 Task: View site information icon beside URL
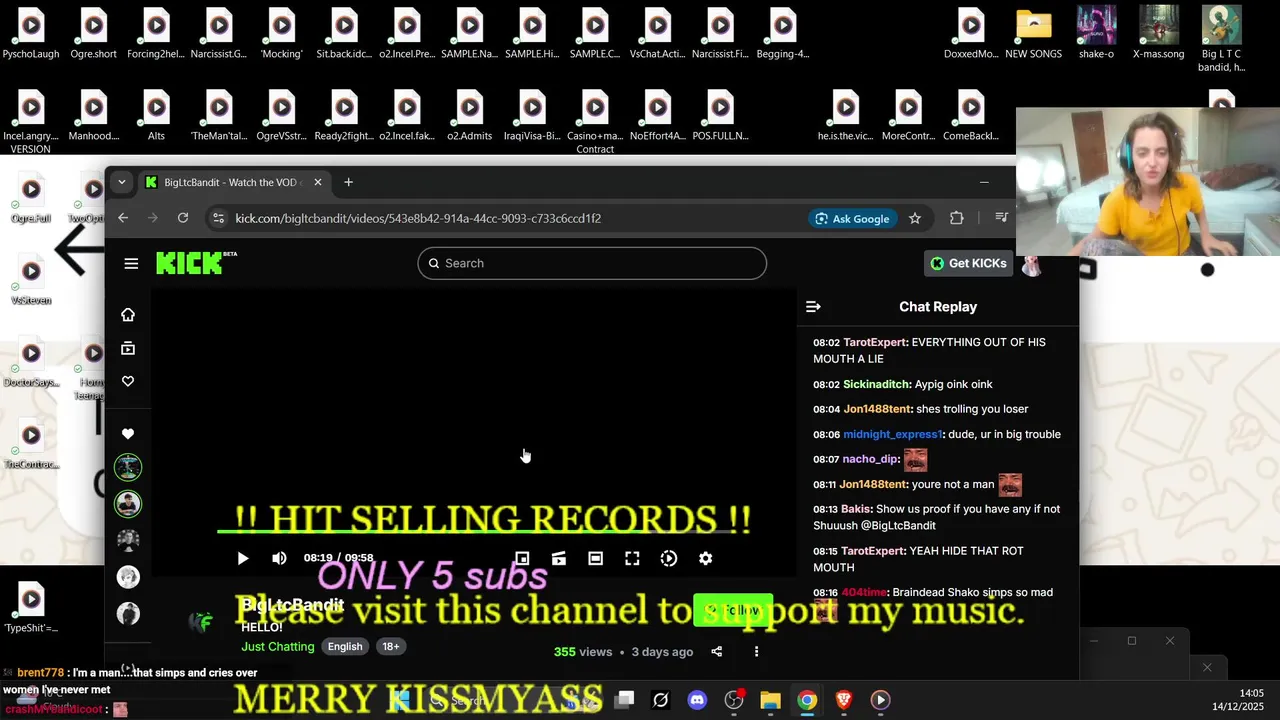point(219,218)
